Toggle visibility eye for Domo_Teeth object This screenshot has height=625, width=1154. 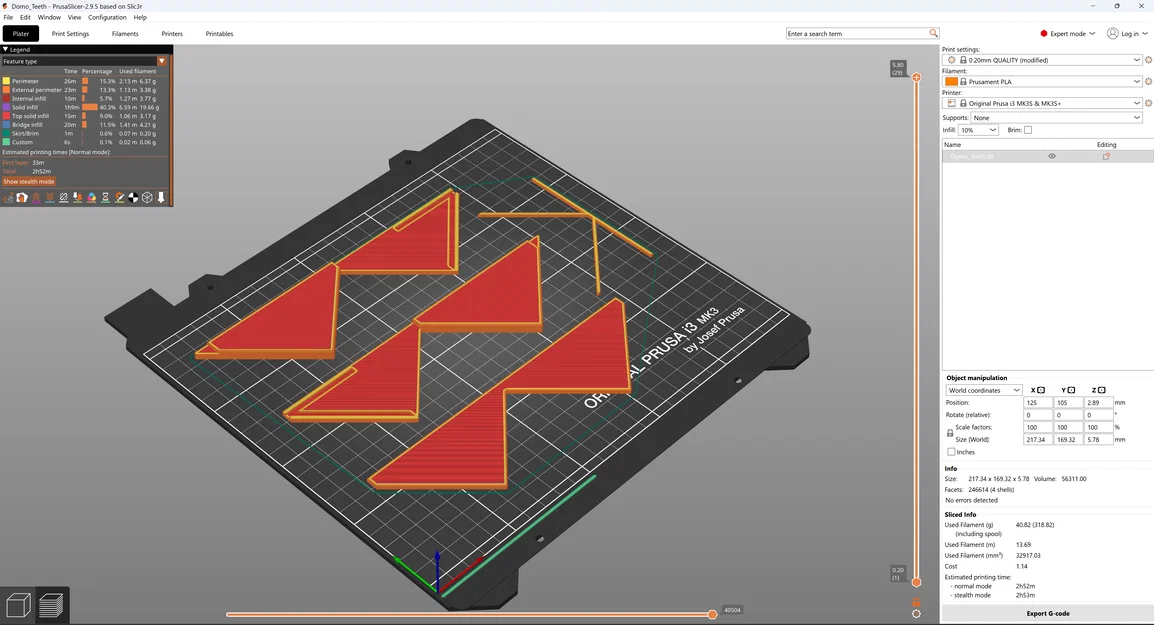point(1052,156)
